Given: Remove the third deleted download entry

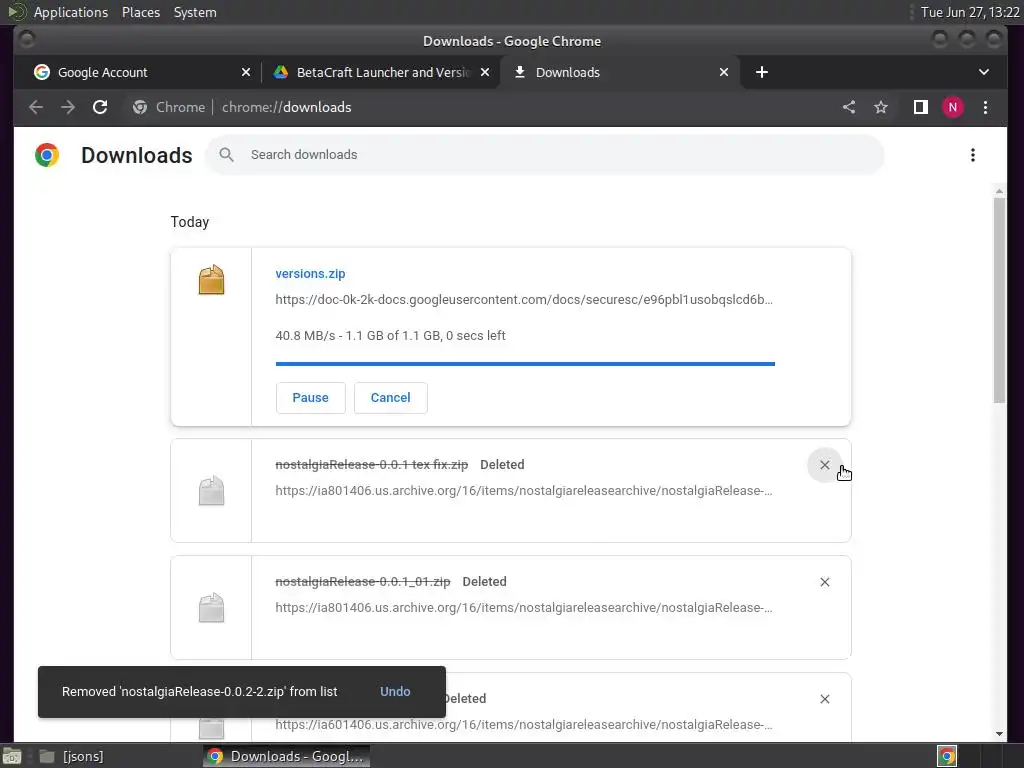Looking at the screenshot, I should pyautogui.click(x=825, y=699).
